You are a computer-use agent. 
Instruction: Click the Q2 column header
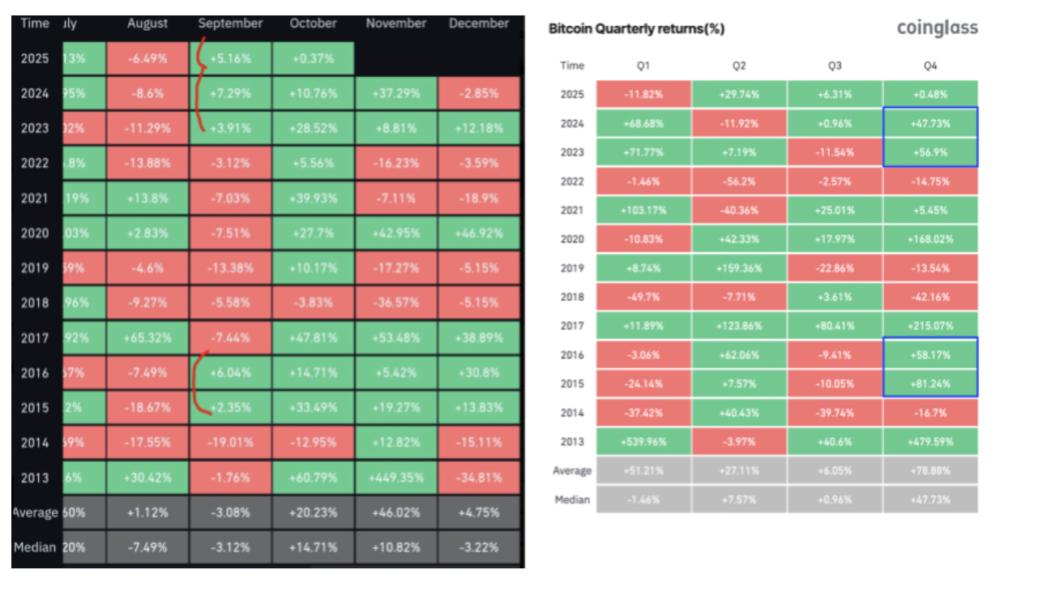(x=739, y=66)
